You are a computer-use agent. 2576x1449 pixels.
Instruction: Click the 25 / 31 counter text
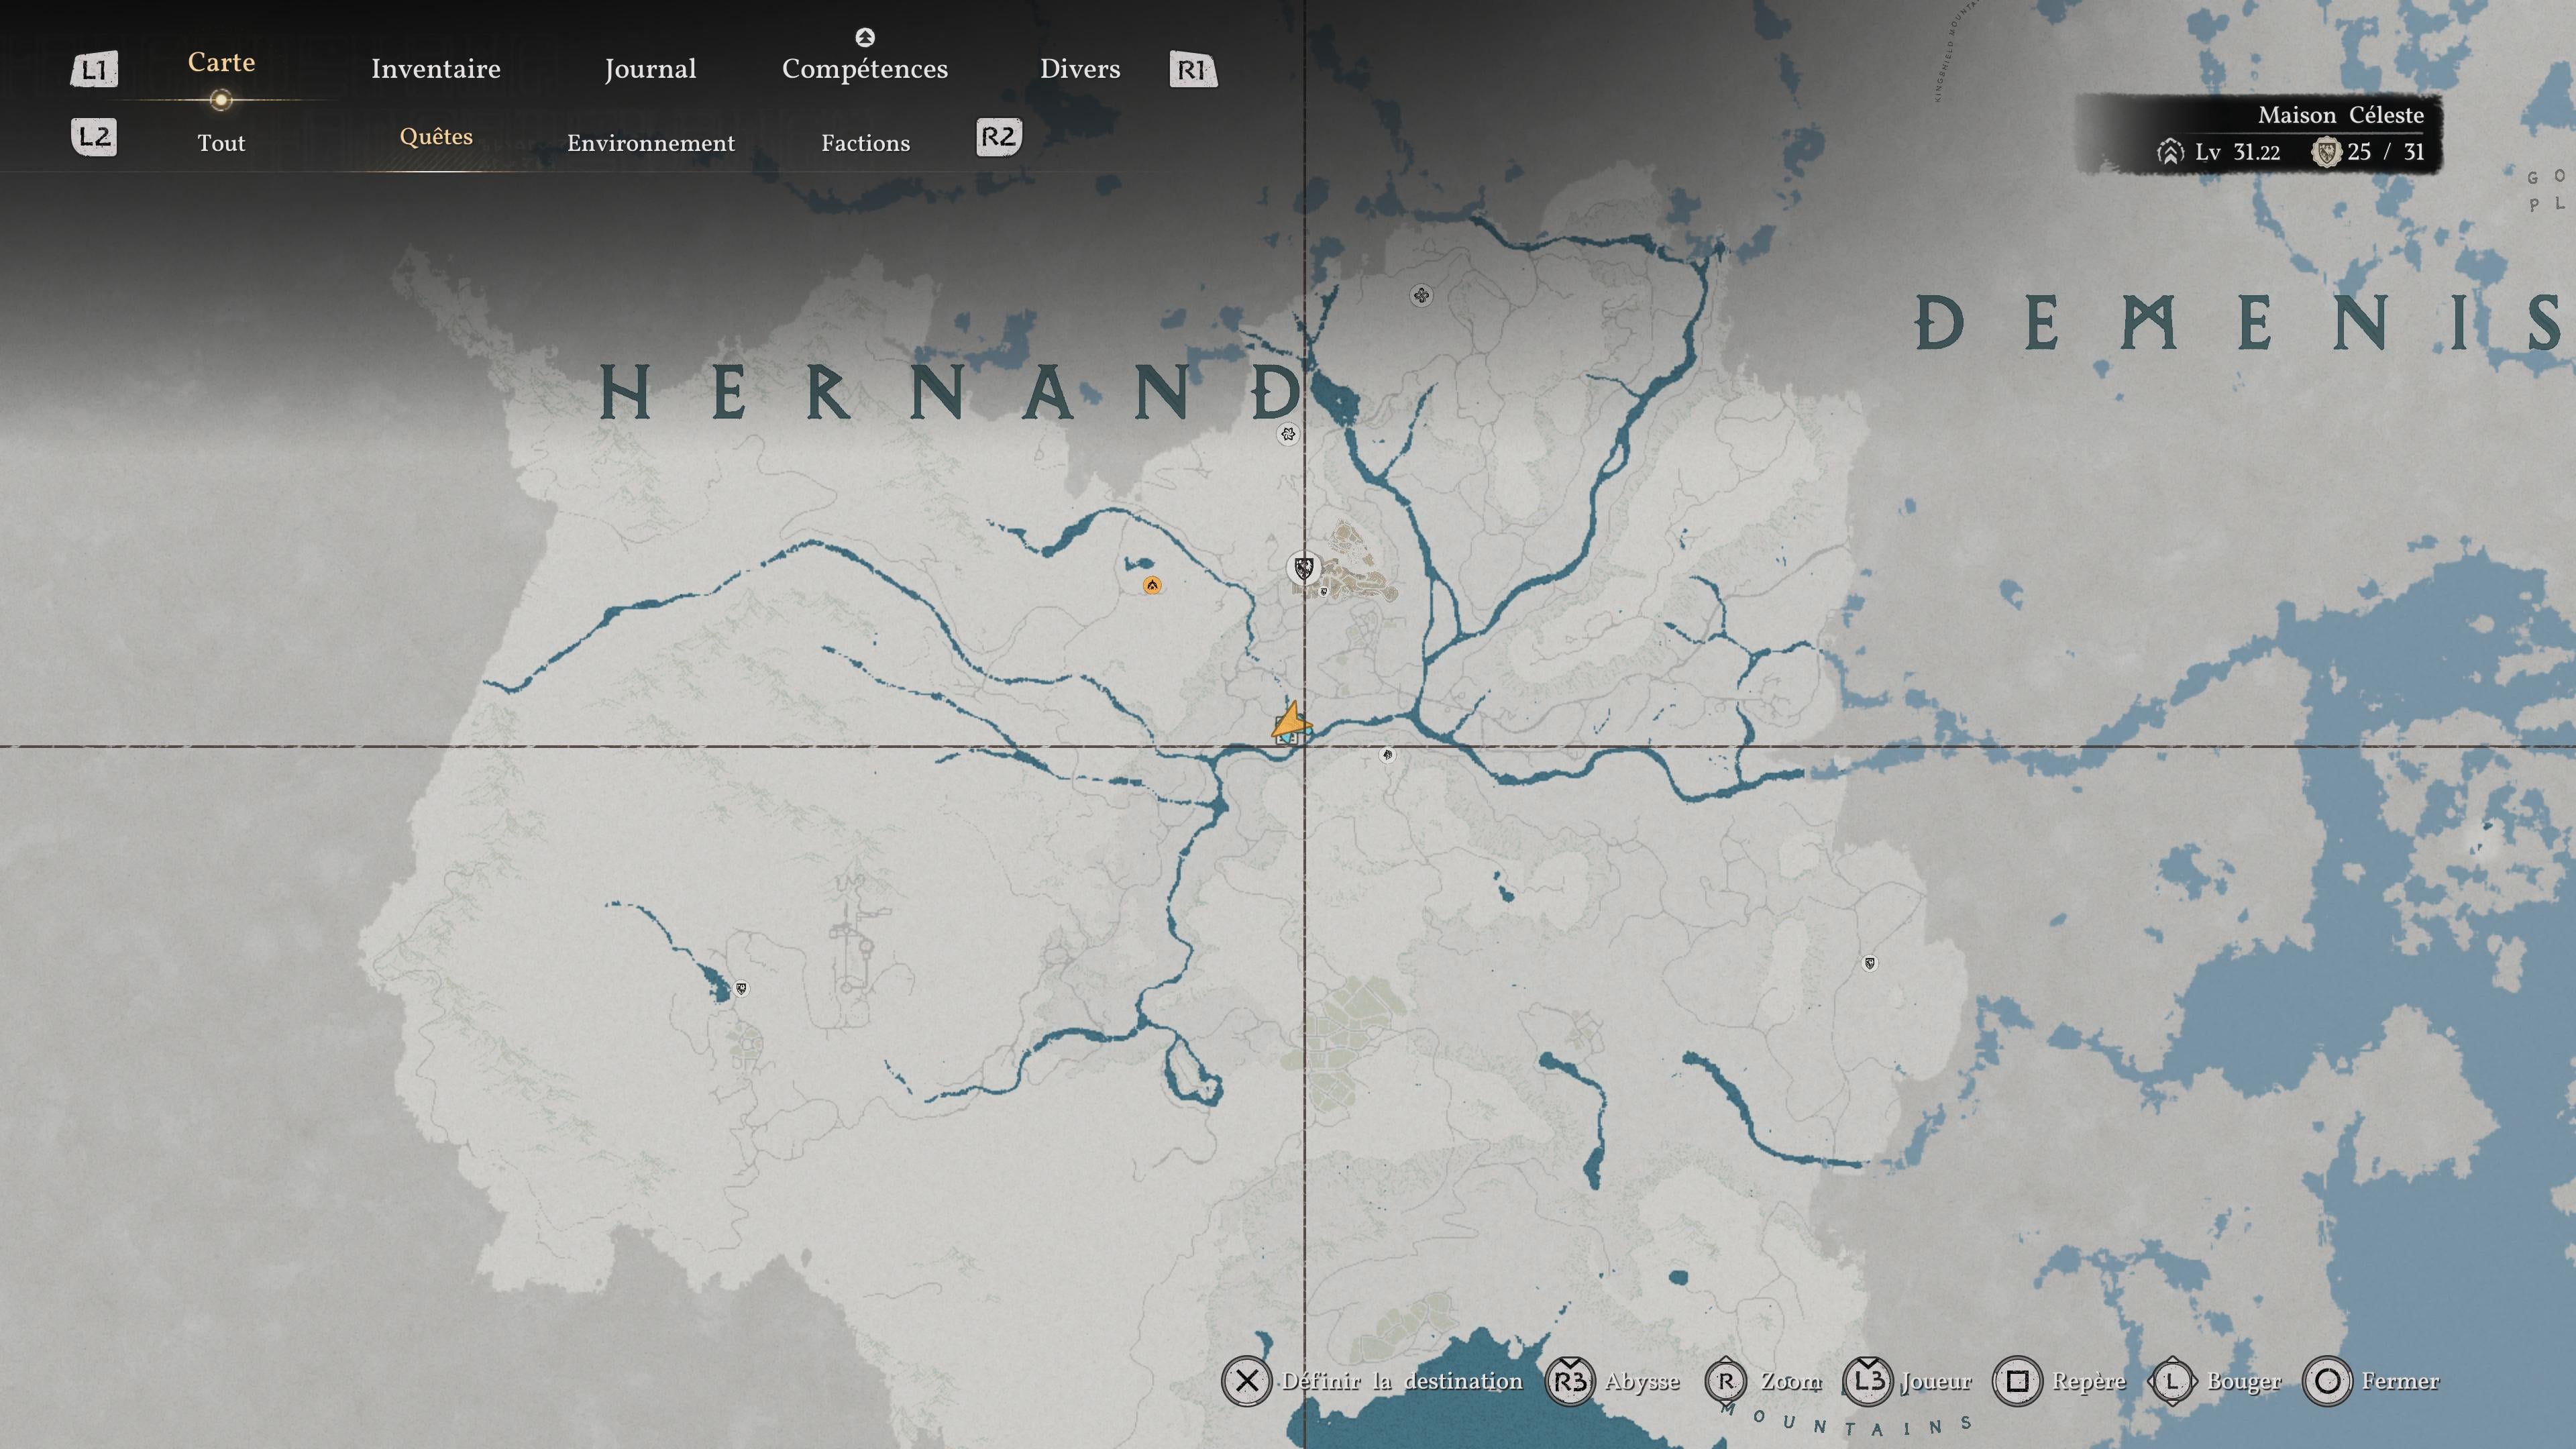point(2386,152)
